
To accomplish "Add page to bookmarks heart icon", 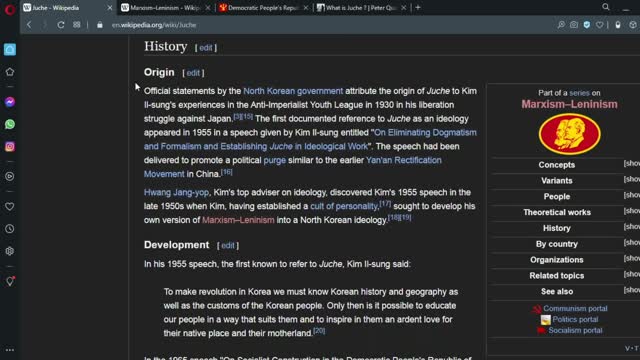I will tap(599, 25).
